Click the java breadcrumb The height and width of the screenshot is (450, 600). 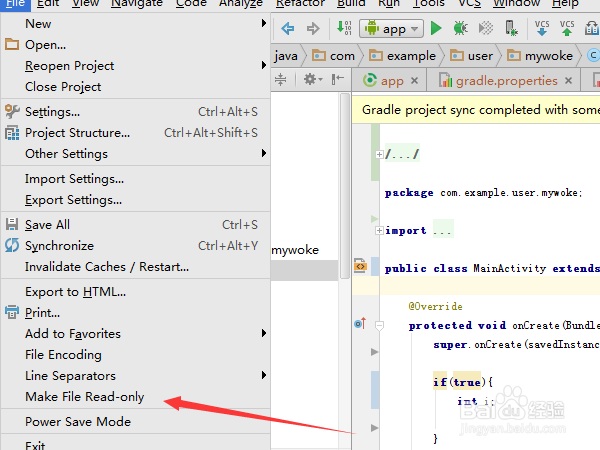[x=286, y=56]
